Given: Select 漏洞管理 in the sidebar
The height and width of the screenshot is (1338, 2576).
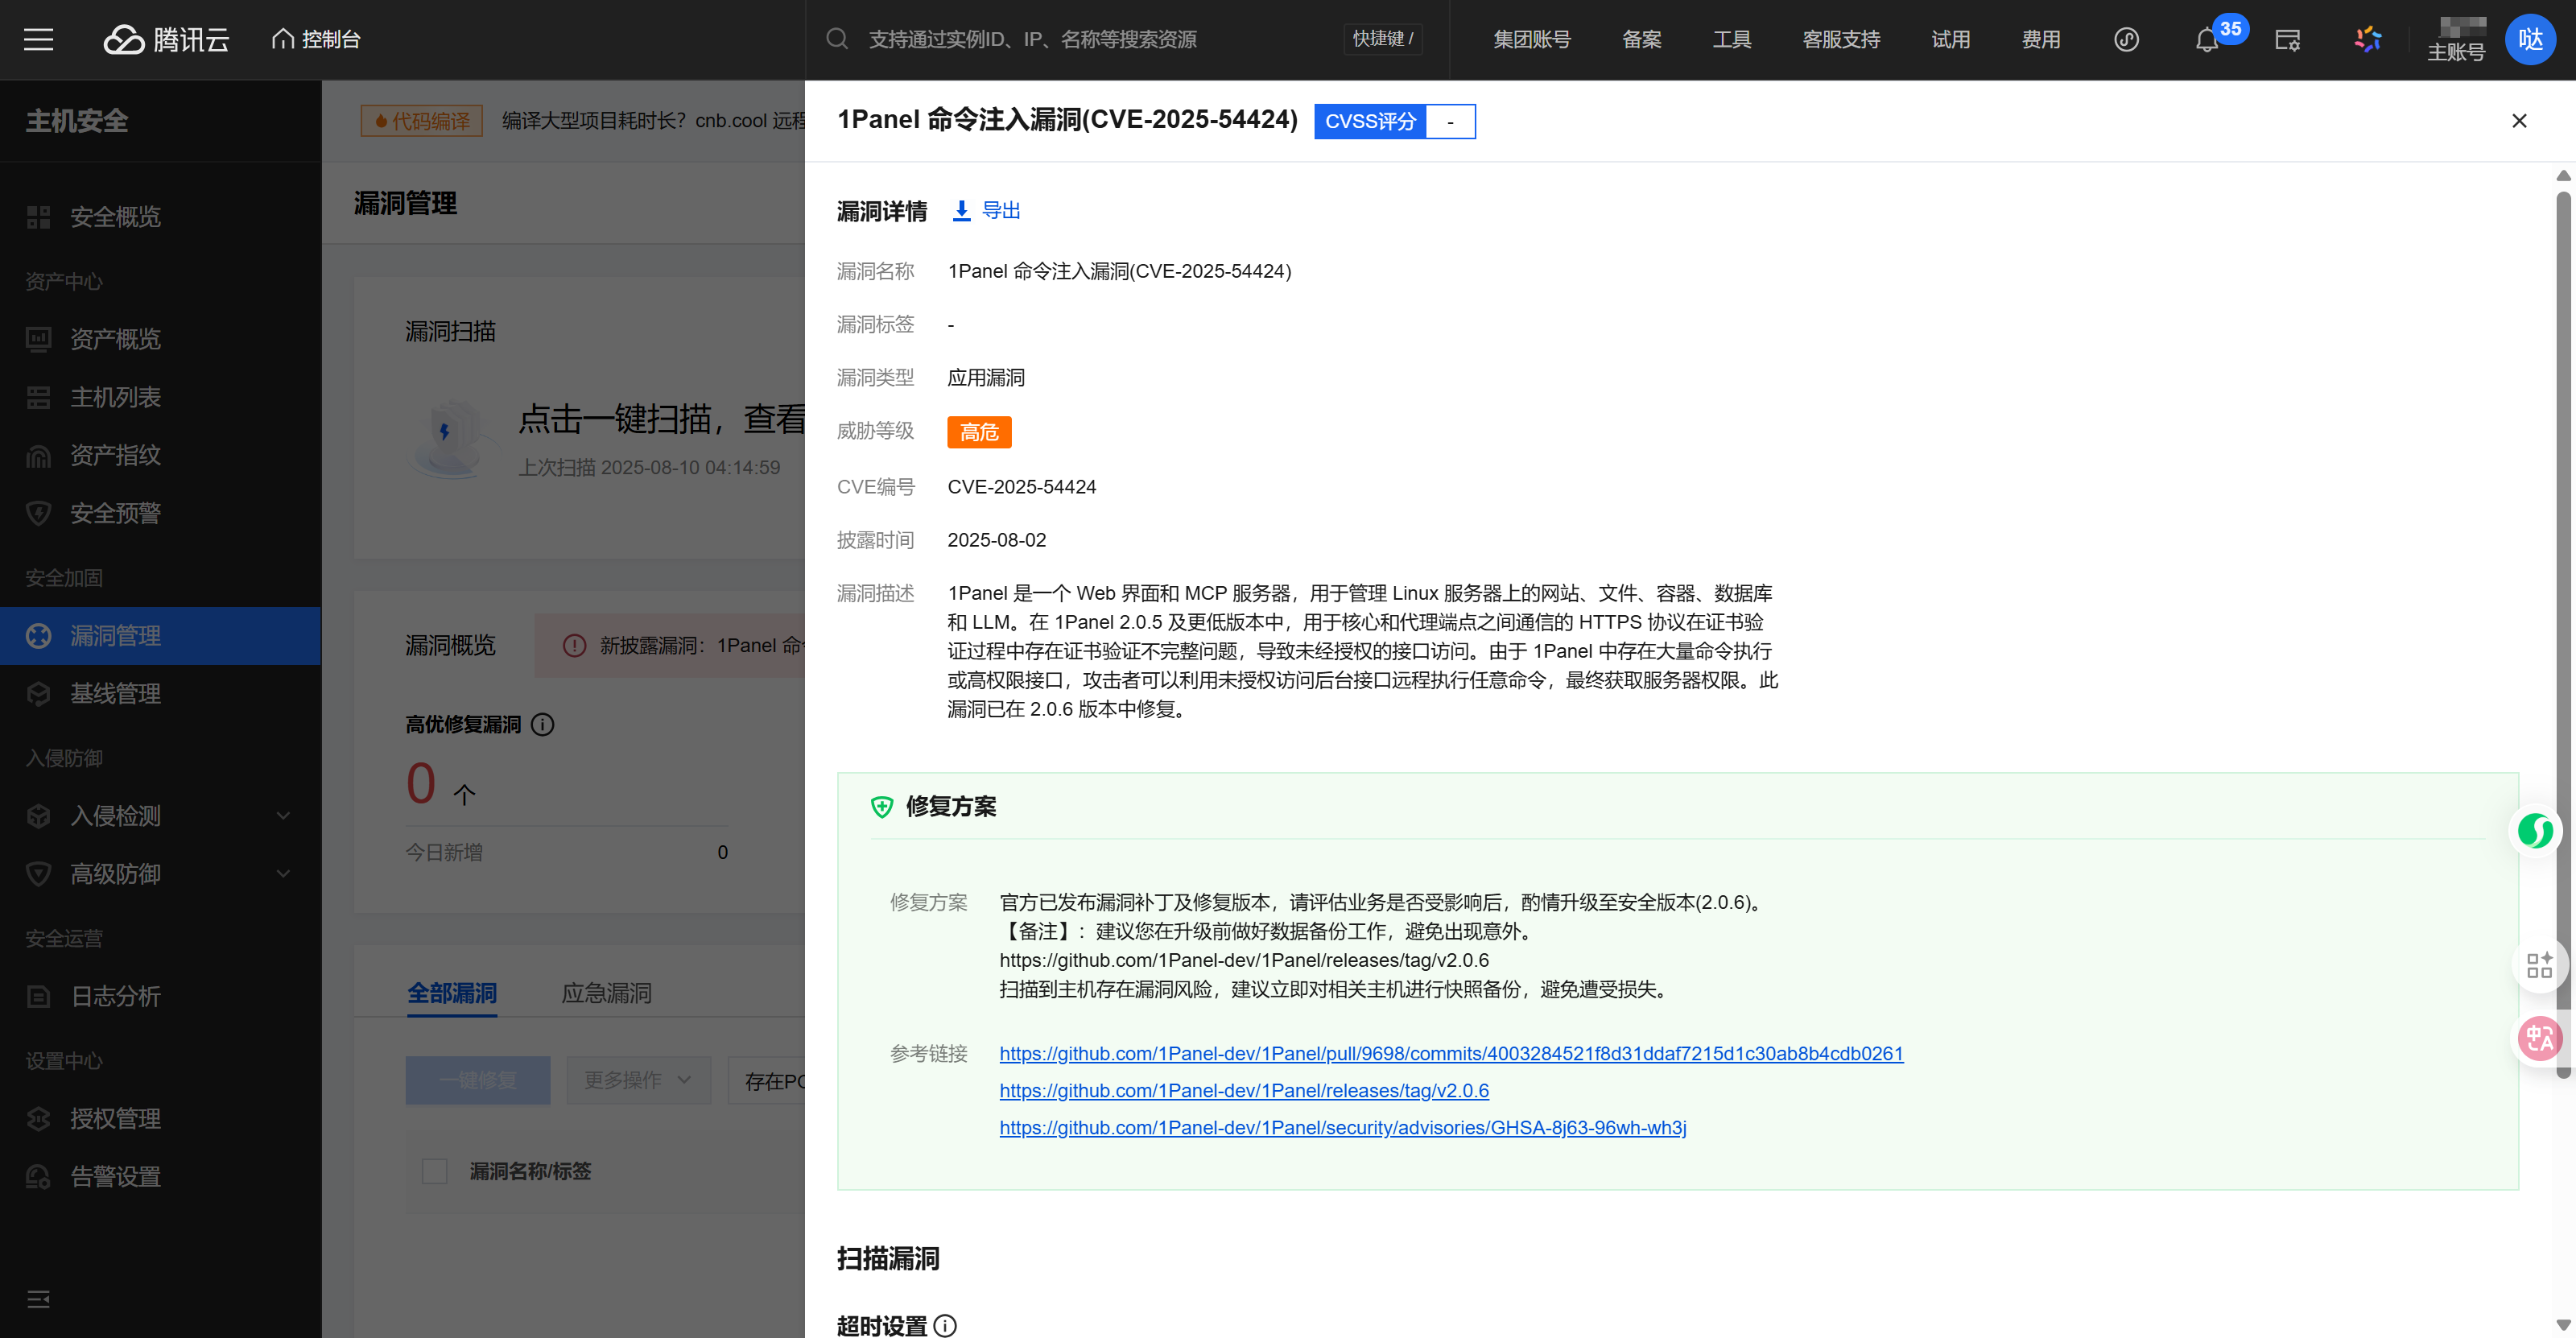Looking at the screenshot, I should coord(160,636).
